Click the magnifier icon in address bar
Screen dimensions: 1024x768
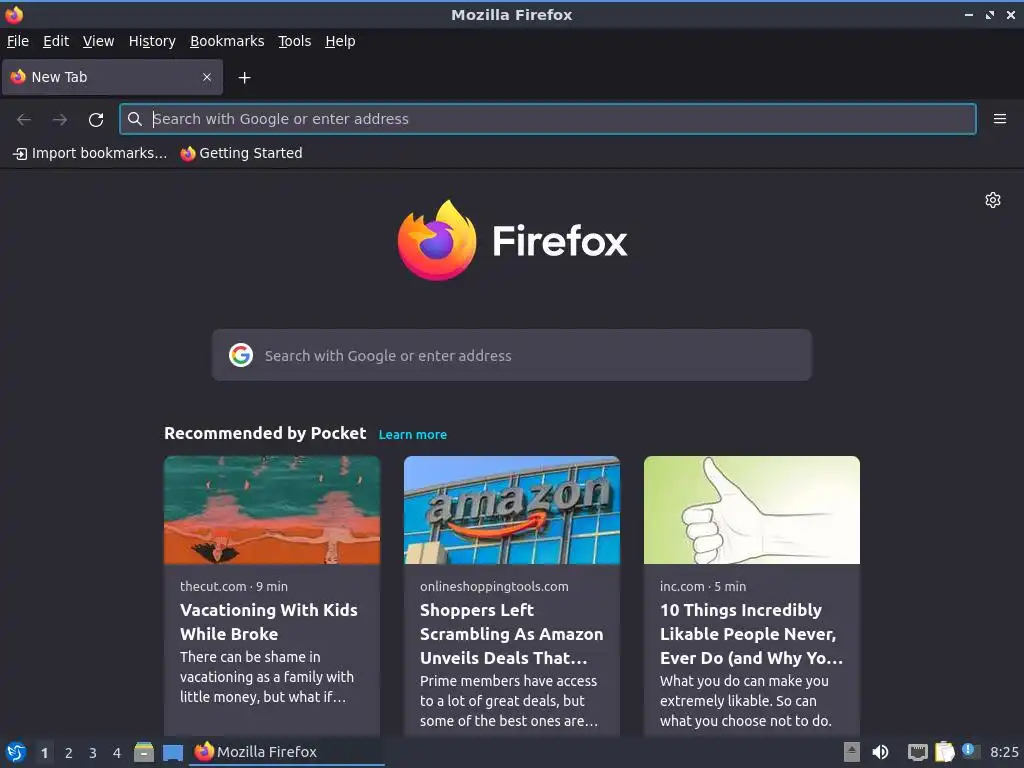click(135, 119)
